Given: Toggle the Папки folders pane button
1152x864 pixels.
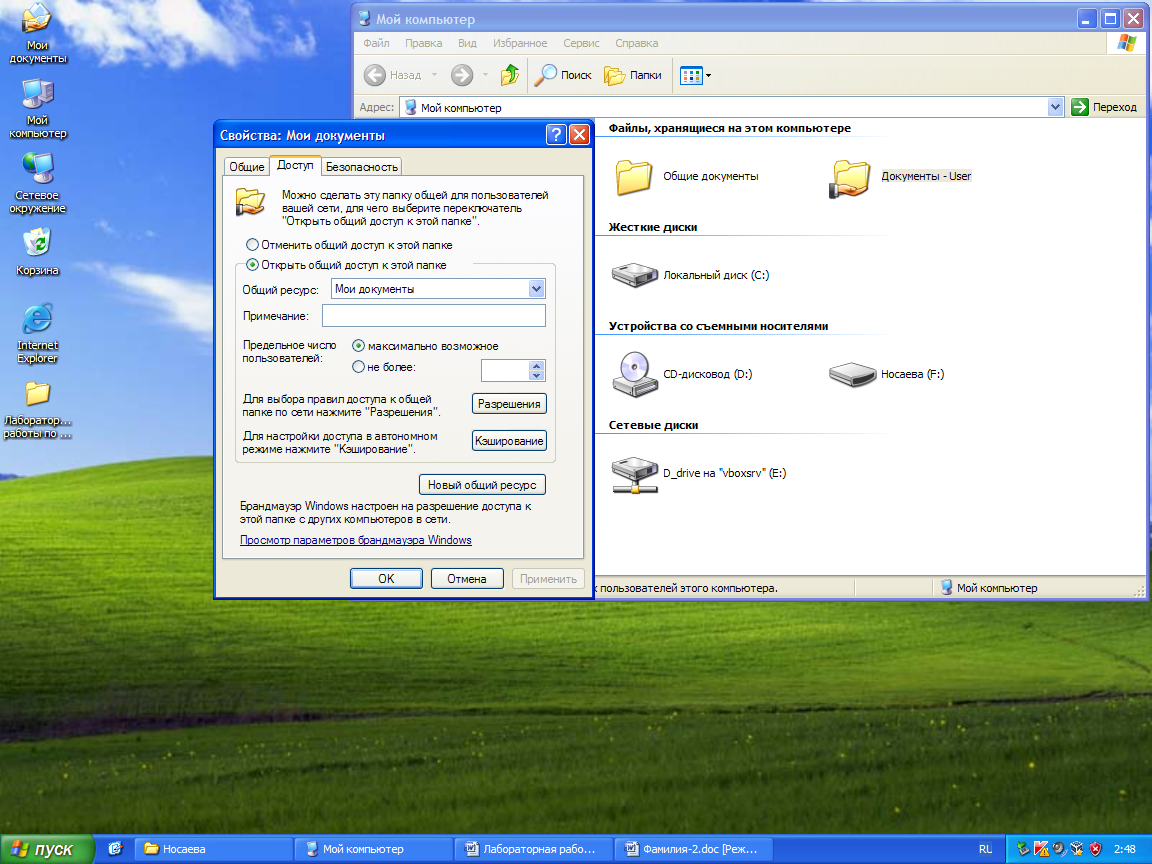Looking at the screenshot, I should pos(633,75).
